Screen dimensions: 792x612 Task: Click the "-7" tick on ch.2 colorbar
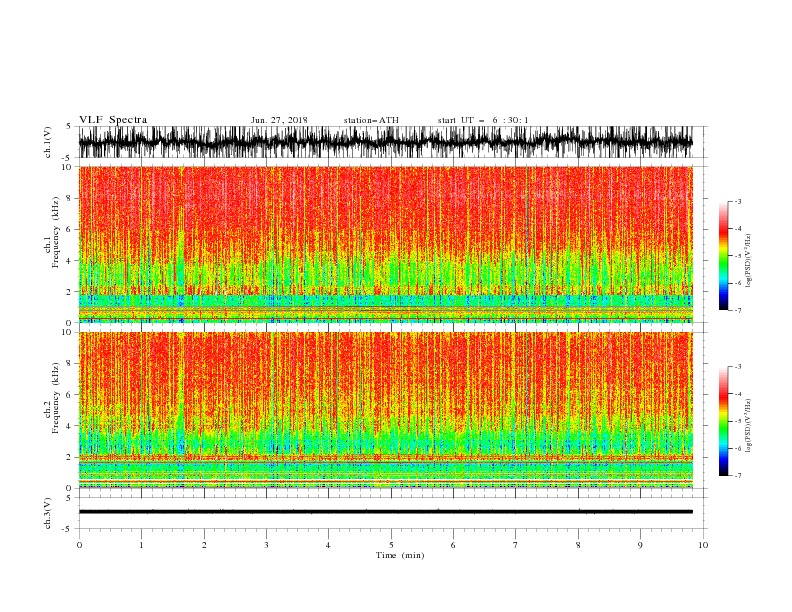737,475
